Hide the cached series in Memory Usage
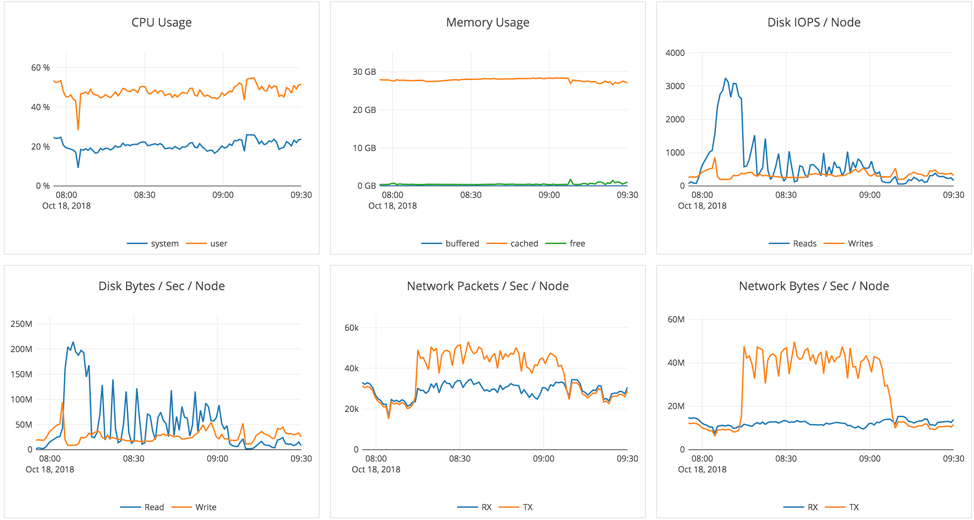 (523, 243)
